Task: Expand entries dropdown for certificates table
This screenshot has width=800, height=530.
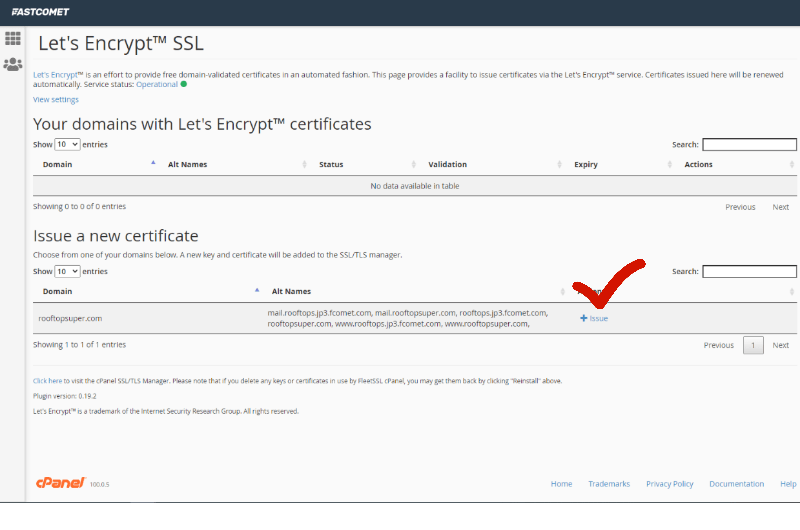Action: tap(67, 144)
